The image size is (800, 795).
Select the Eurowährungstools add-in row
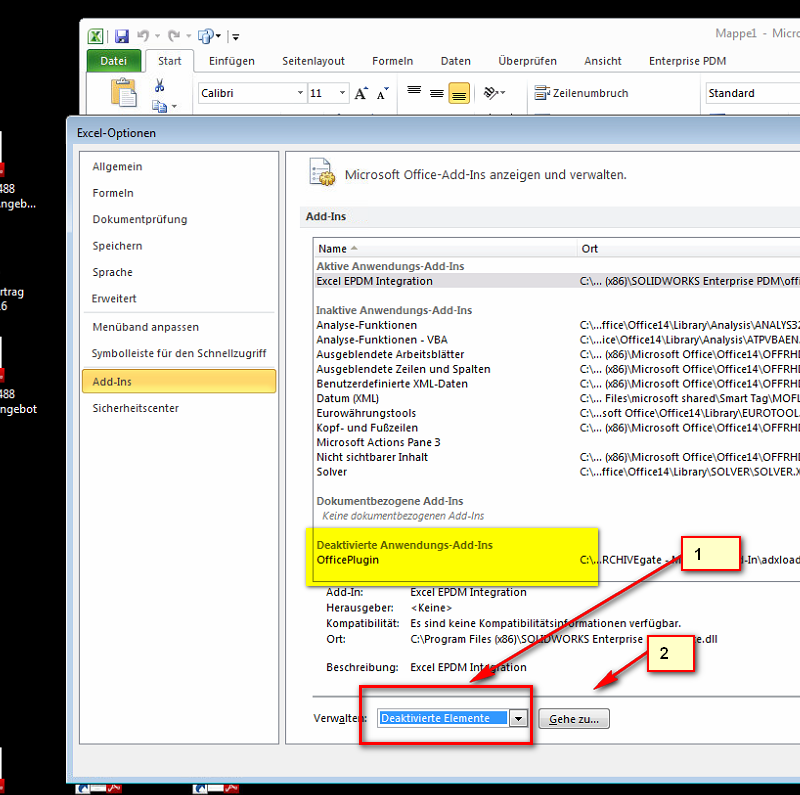pos(557,413)
